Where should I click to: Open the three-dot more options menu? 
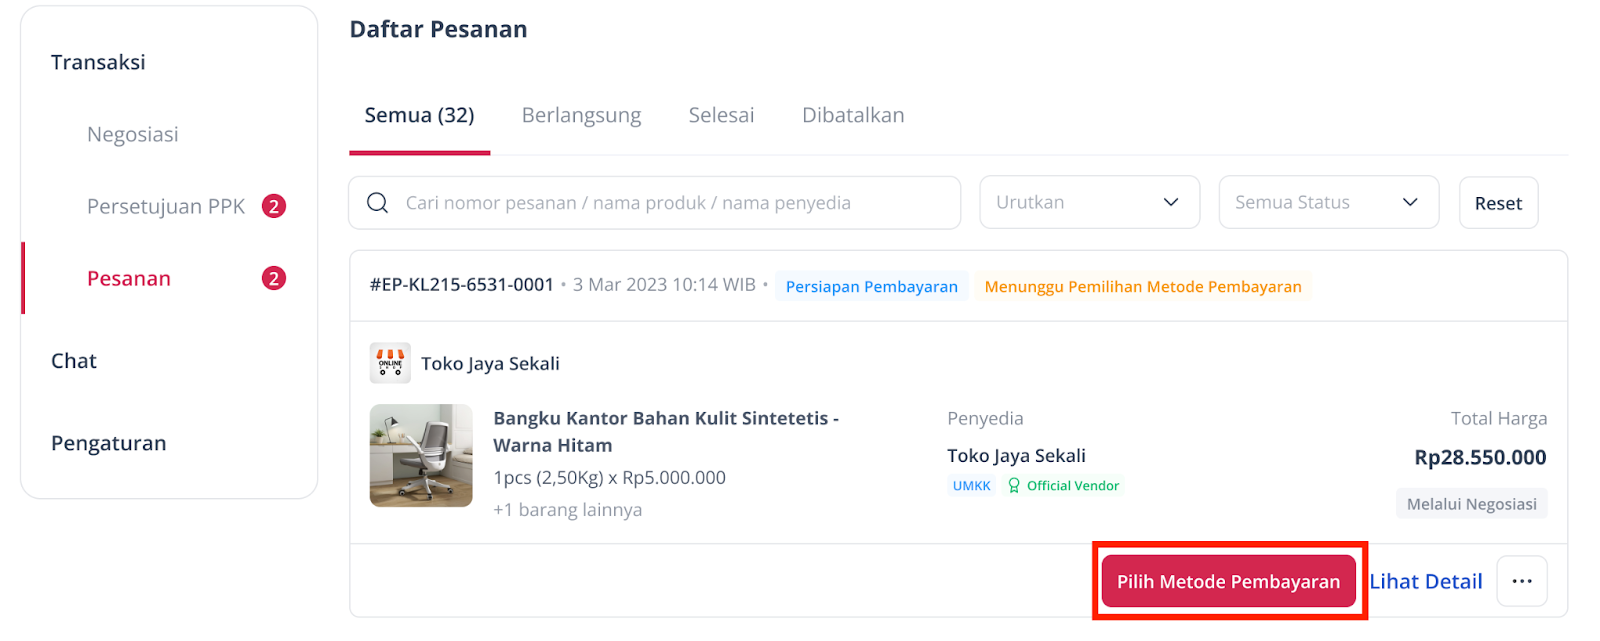point(1521,580)
